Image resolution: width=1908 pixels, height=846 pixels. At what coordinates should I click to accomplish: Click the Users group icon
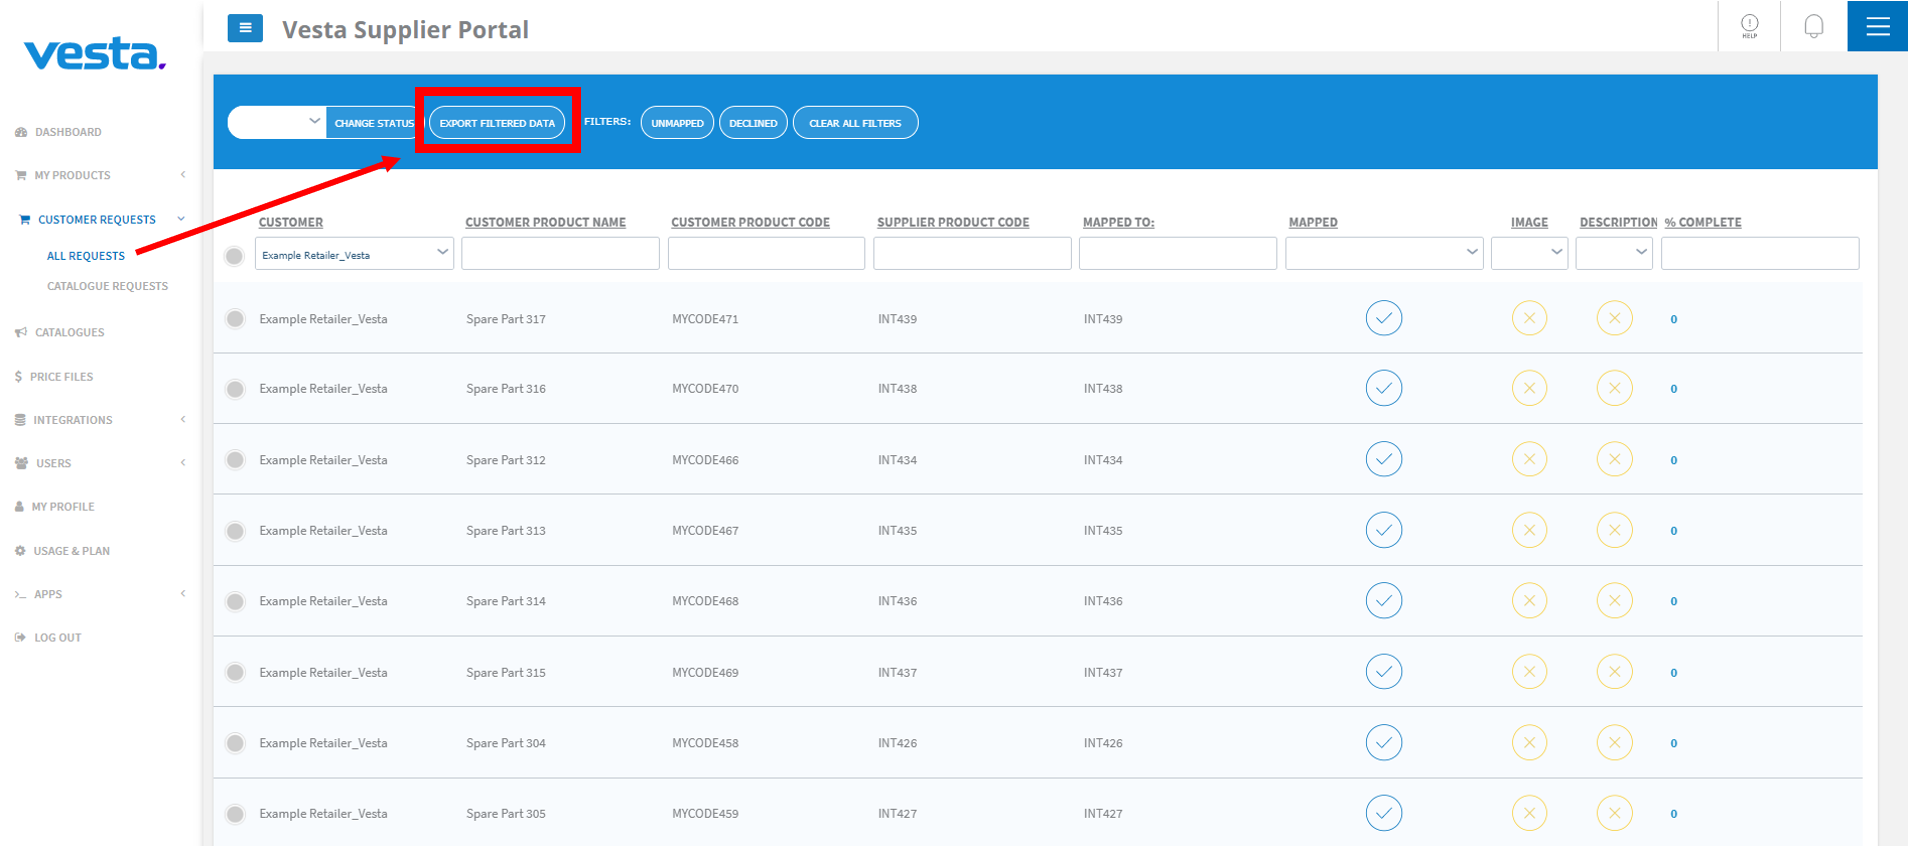click(x=21, y=463)
